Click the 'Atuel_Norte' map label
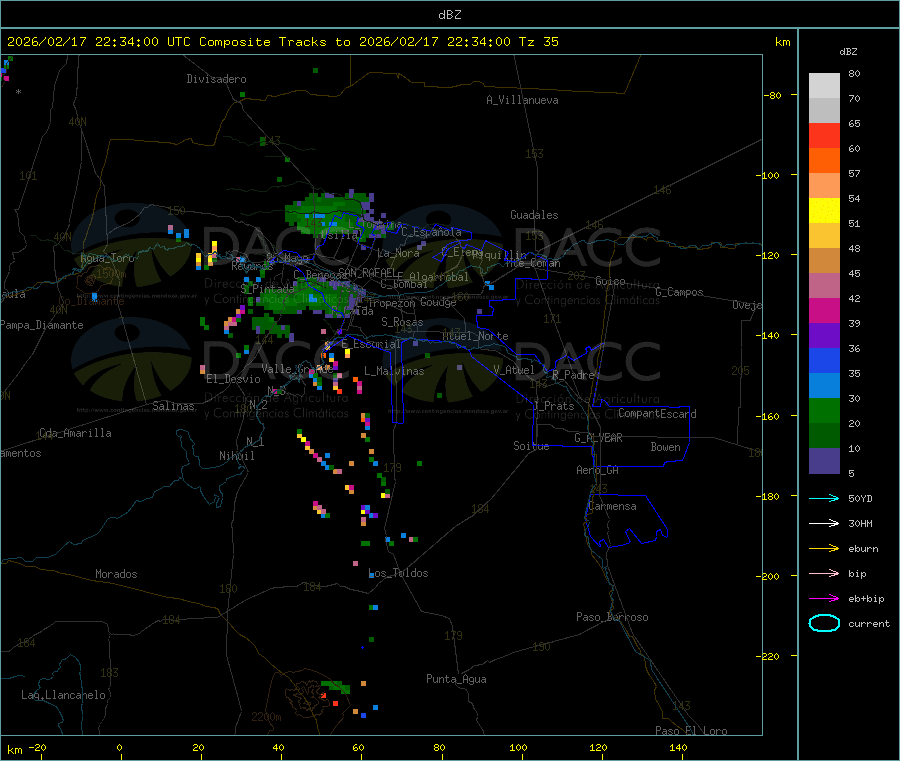The height and width of the screenshot is (761, 900). [x=475, y=336]
